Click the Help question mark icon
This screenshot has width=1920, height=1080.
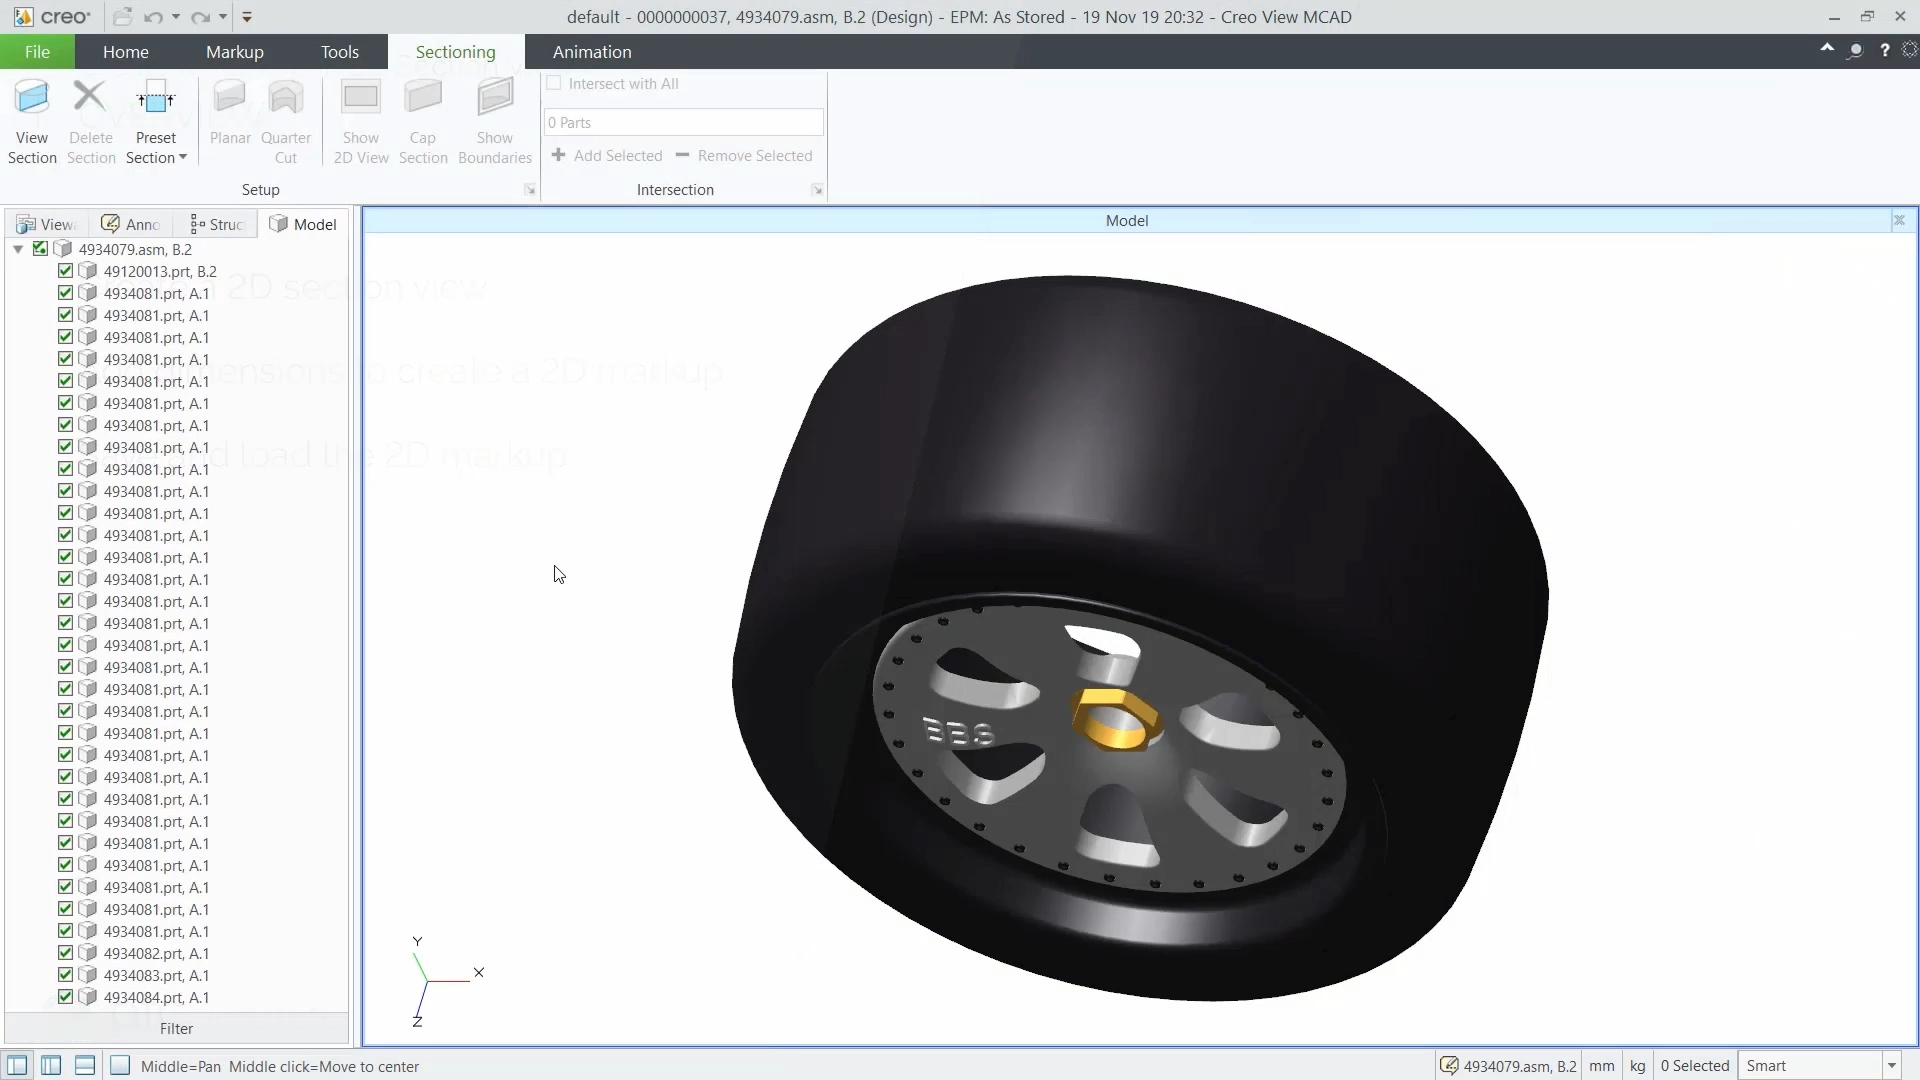(1884, 50)
